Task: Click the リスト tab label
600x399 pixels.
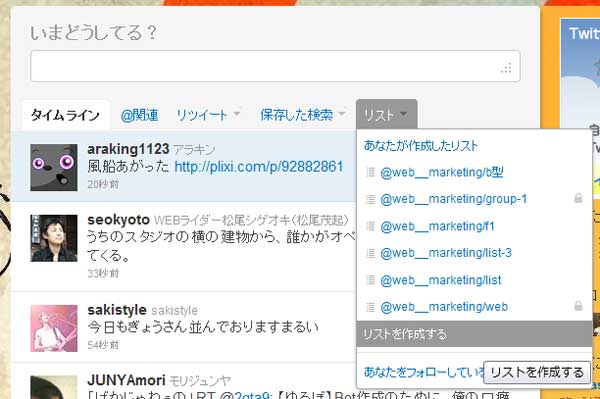Action: click(x=378, y=115)
